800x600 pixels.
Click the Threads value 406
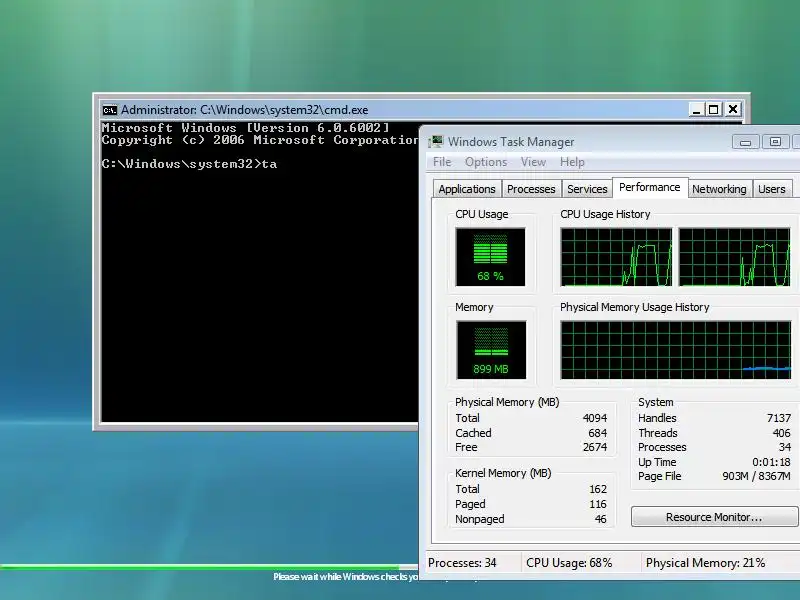[x=782, y=433]
